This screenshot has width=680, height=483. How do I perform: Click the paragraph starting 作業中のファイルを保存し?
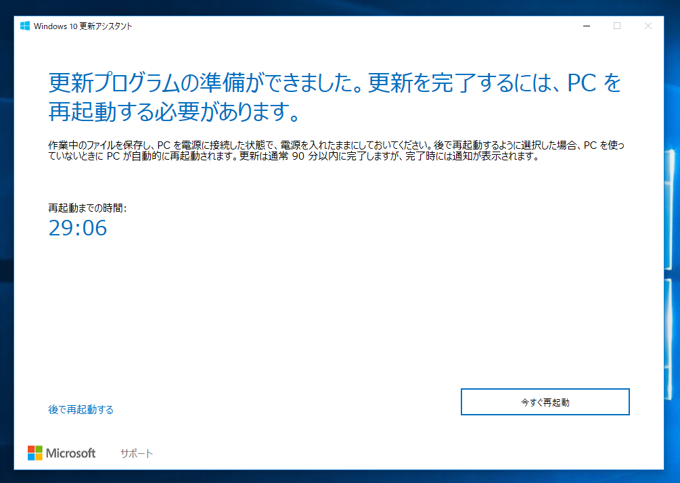click(x=336, y=150)
